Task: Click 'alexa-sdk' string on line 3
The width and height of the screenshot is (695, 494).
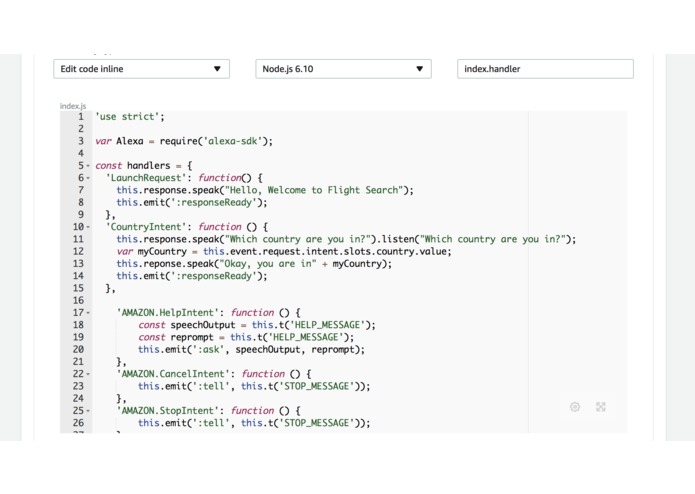Action: pyautogui.click(x=233, y=141)
